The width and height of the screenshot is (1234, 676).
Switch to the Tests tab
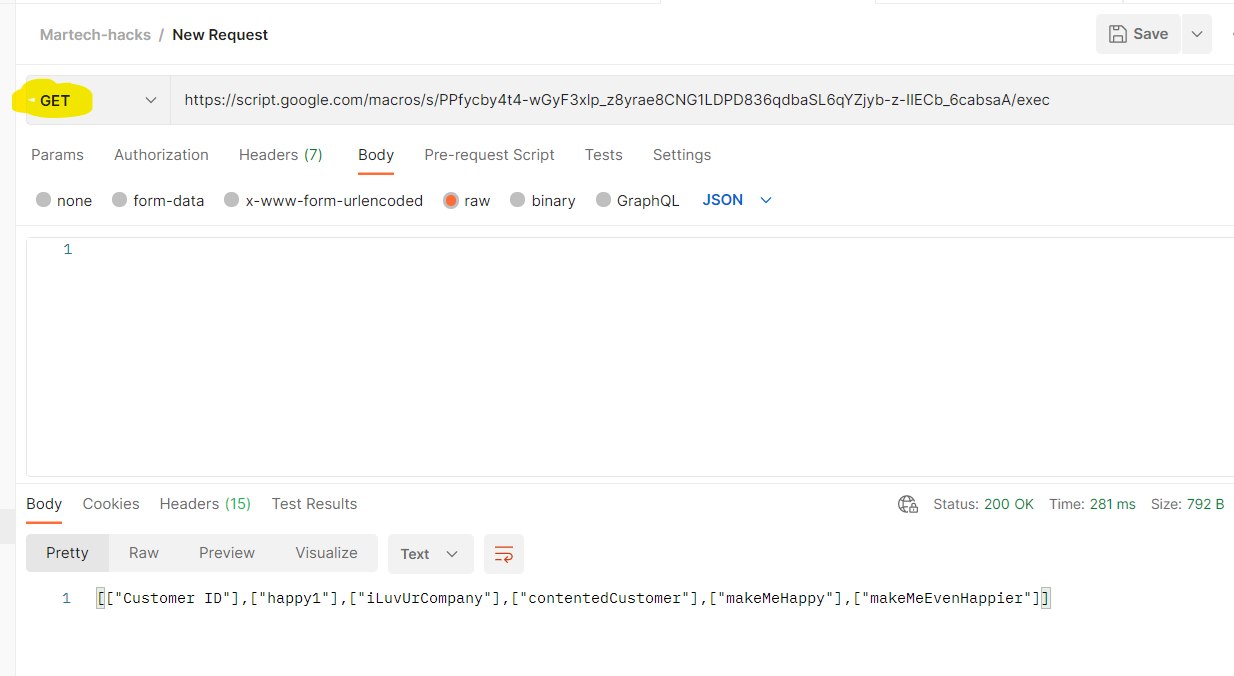click(x=604, y=155)
